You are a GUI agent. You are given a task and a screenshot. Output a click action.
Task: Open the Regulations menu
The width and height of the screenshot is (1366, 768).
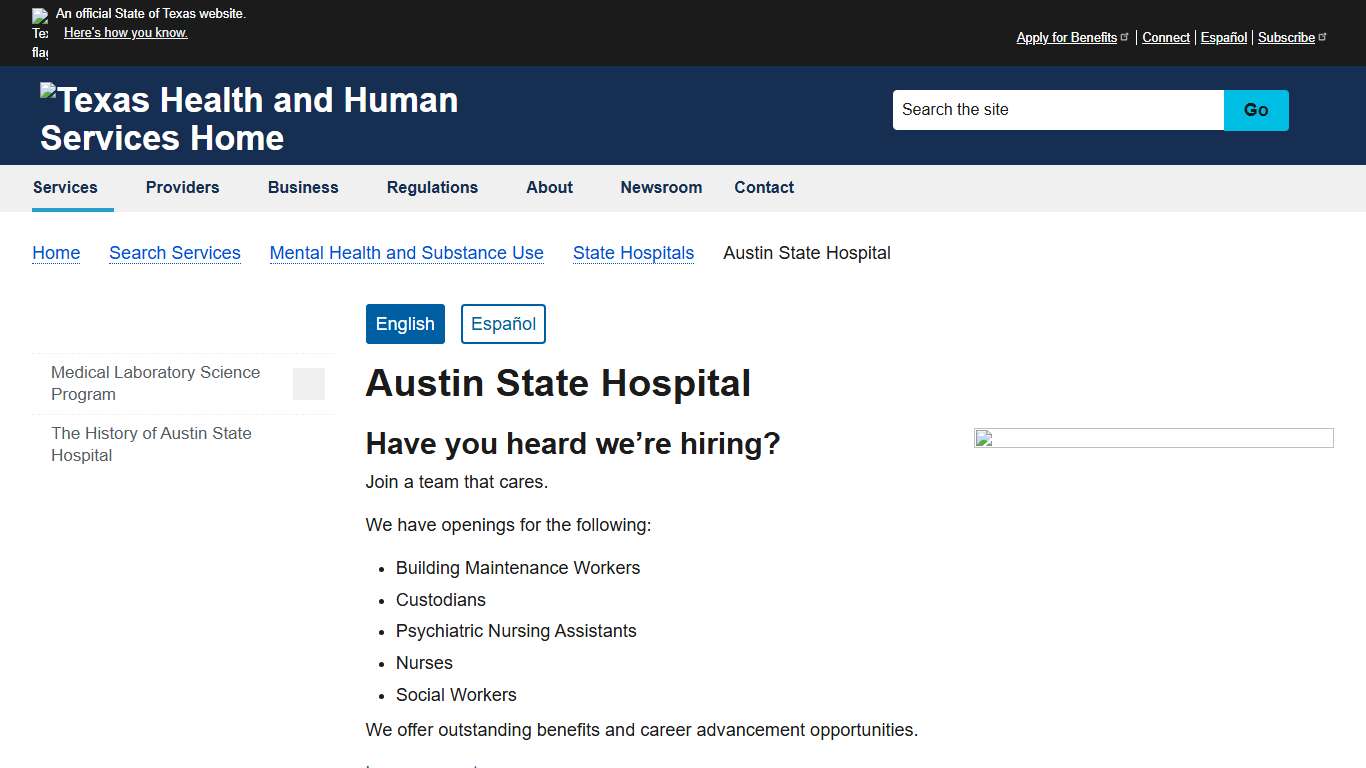pos(432,188)
